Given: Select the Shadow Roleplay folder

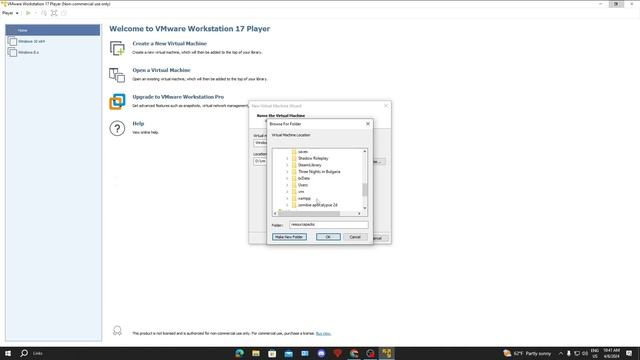Looking at the screenshot, I should [x=313, y=158].
